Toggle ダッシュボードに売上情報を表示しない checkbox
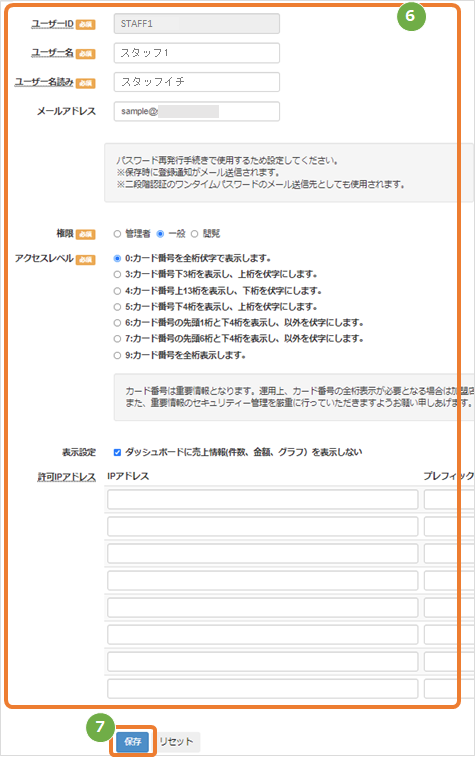The image size is (475, 757). coord(117,452)
